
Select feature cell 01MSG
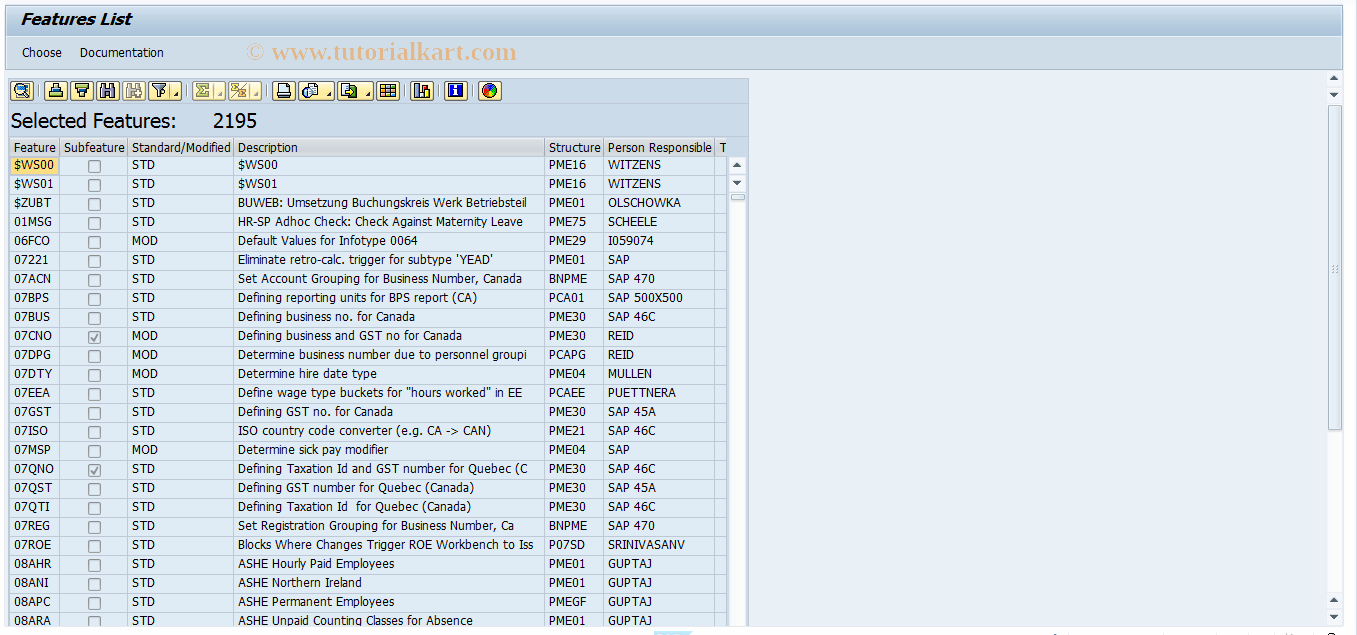click(x=35, y=222)
